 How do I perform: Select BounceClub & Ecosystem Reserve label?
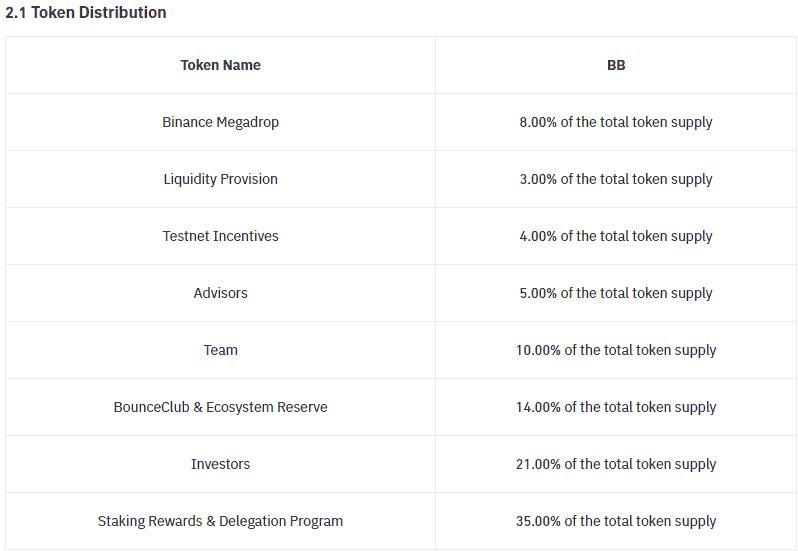tap(220, 407)
